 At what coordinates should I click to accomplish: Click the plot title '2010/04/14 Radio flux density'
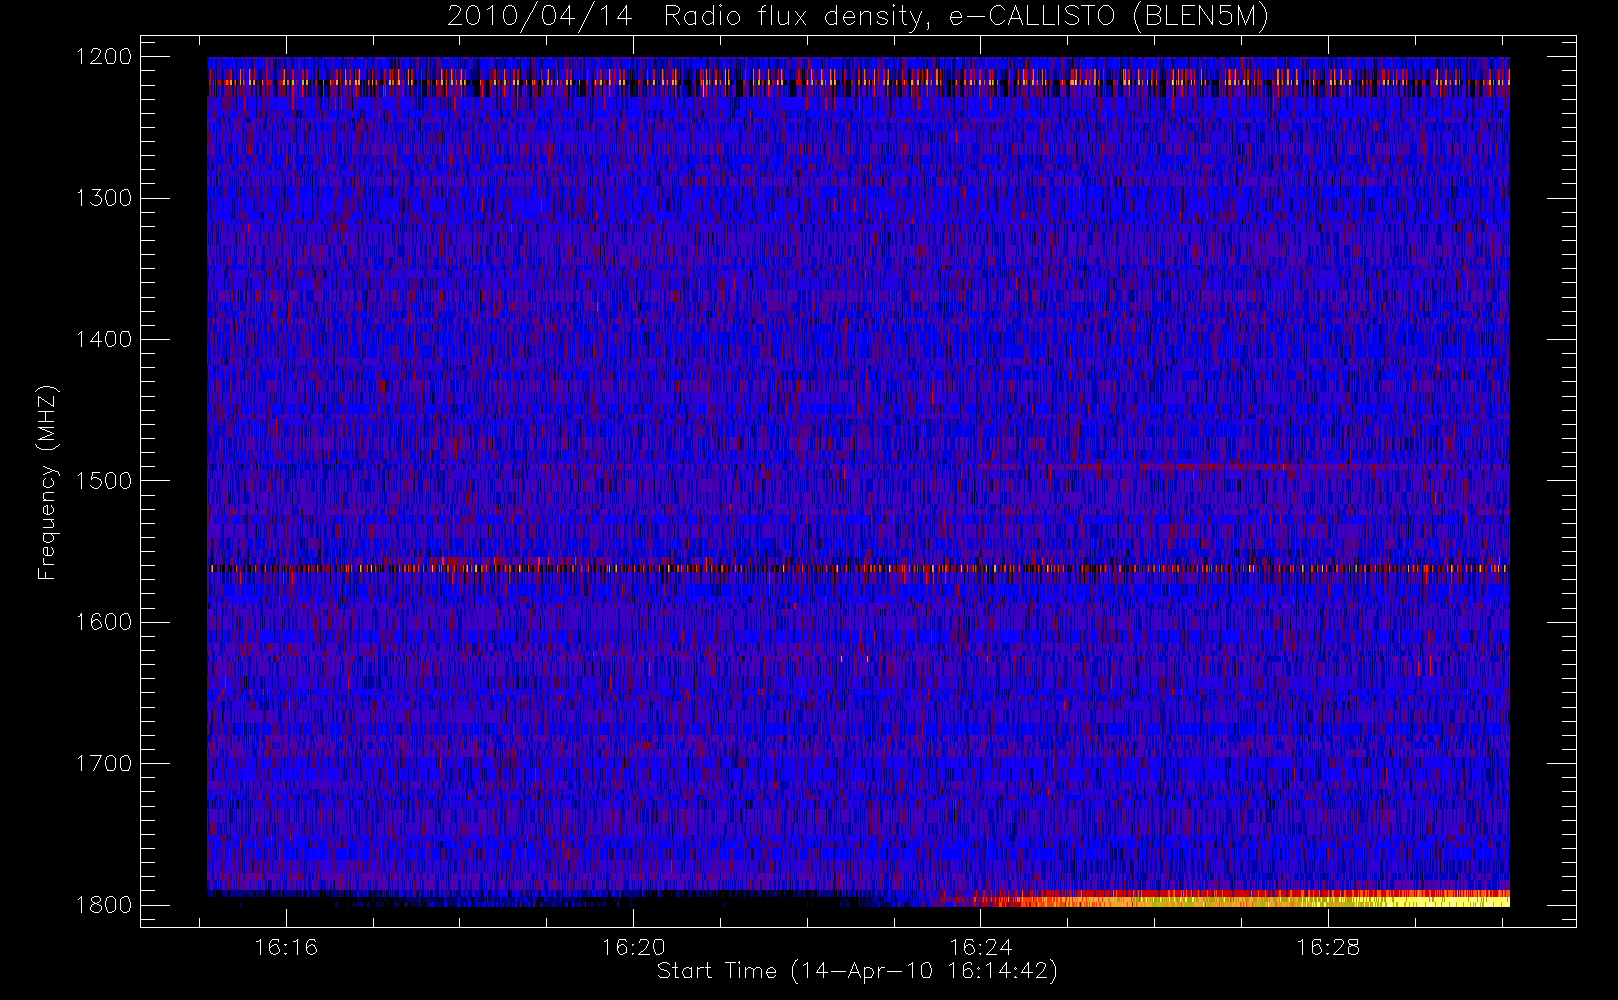[x=857, y=16]
